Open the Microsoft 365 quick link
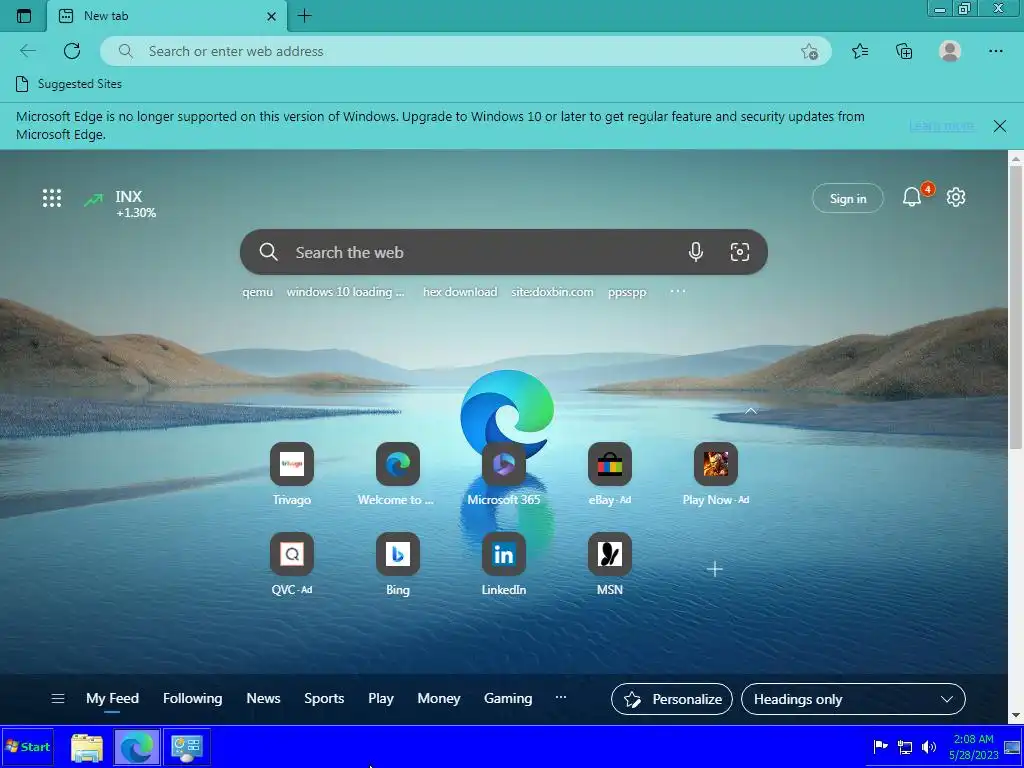The image size is (1024, 768). click(x=504, y=475)
